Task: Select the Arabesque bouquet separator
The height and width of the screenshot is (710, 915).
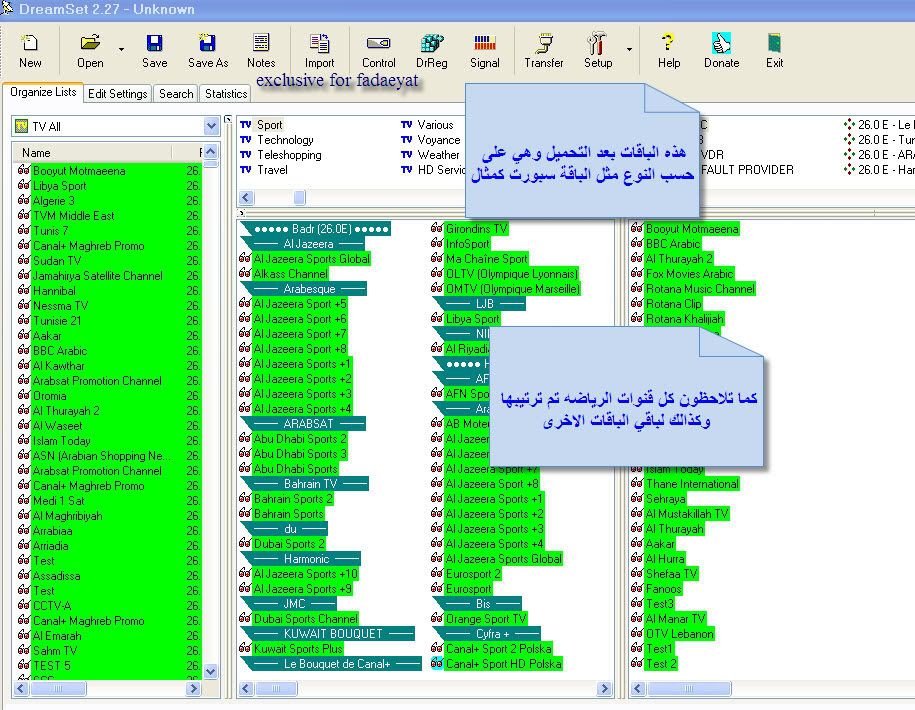Action: [x=303, y=289]
